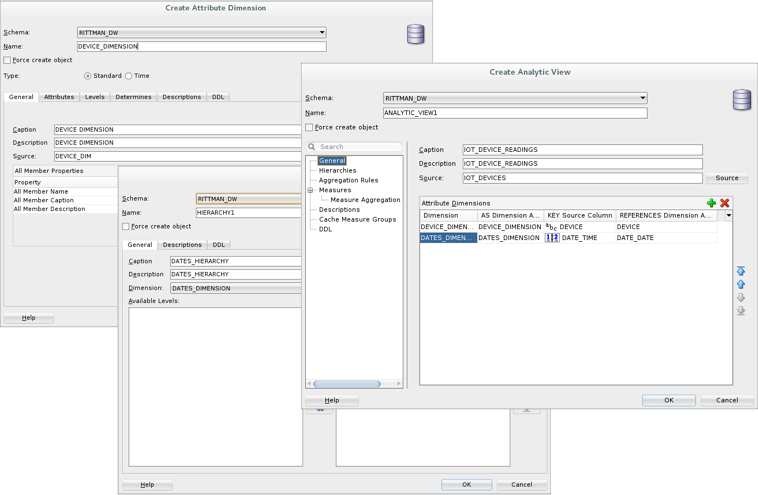Viewport: 758px width, 495px height.
Task: Click OK in Create Analytic View
Action: [669, 400]
